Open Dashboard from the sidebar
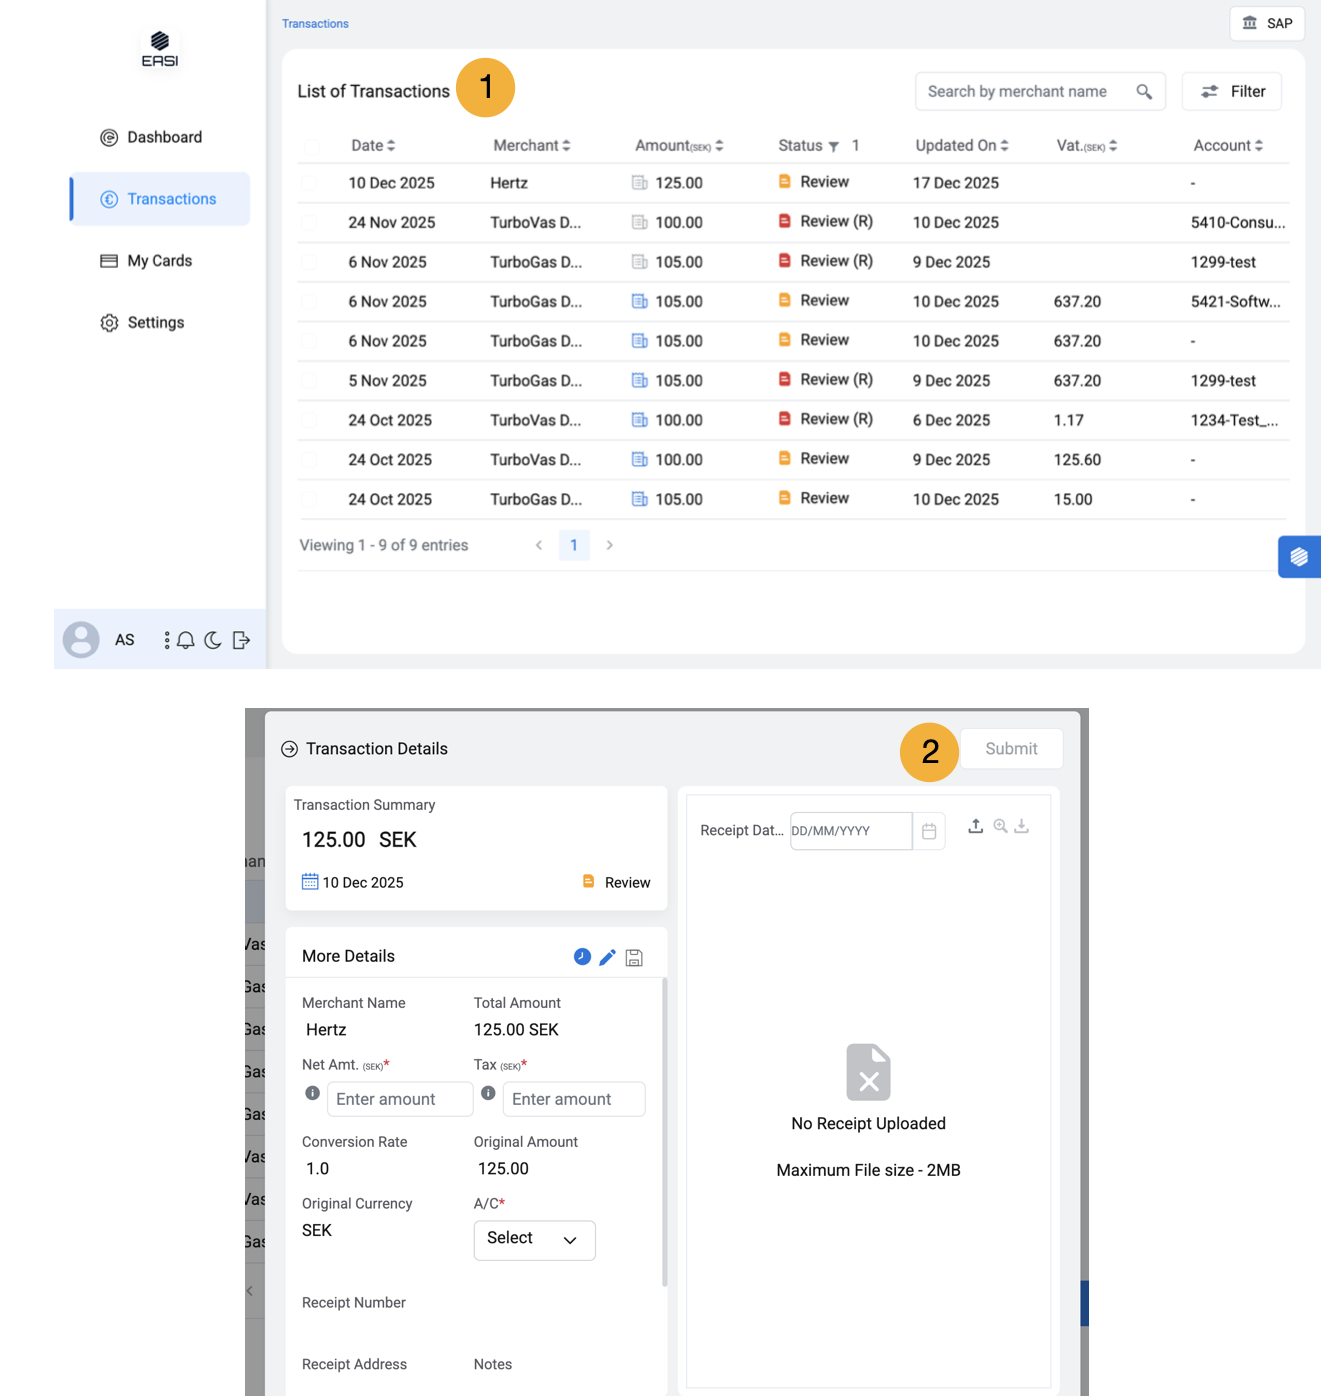This screenshot has height=1396, width=1344. 164,138
